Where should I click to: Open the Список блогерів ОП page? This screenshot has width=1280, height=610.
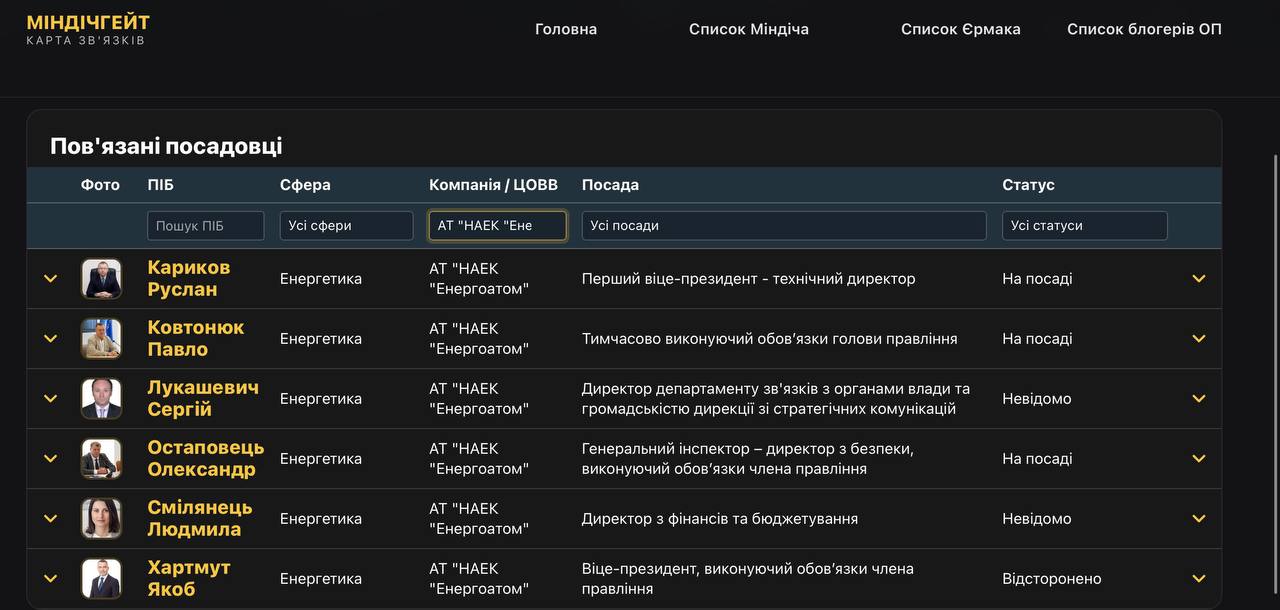point(1144,29)
